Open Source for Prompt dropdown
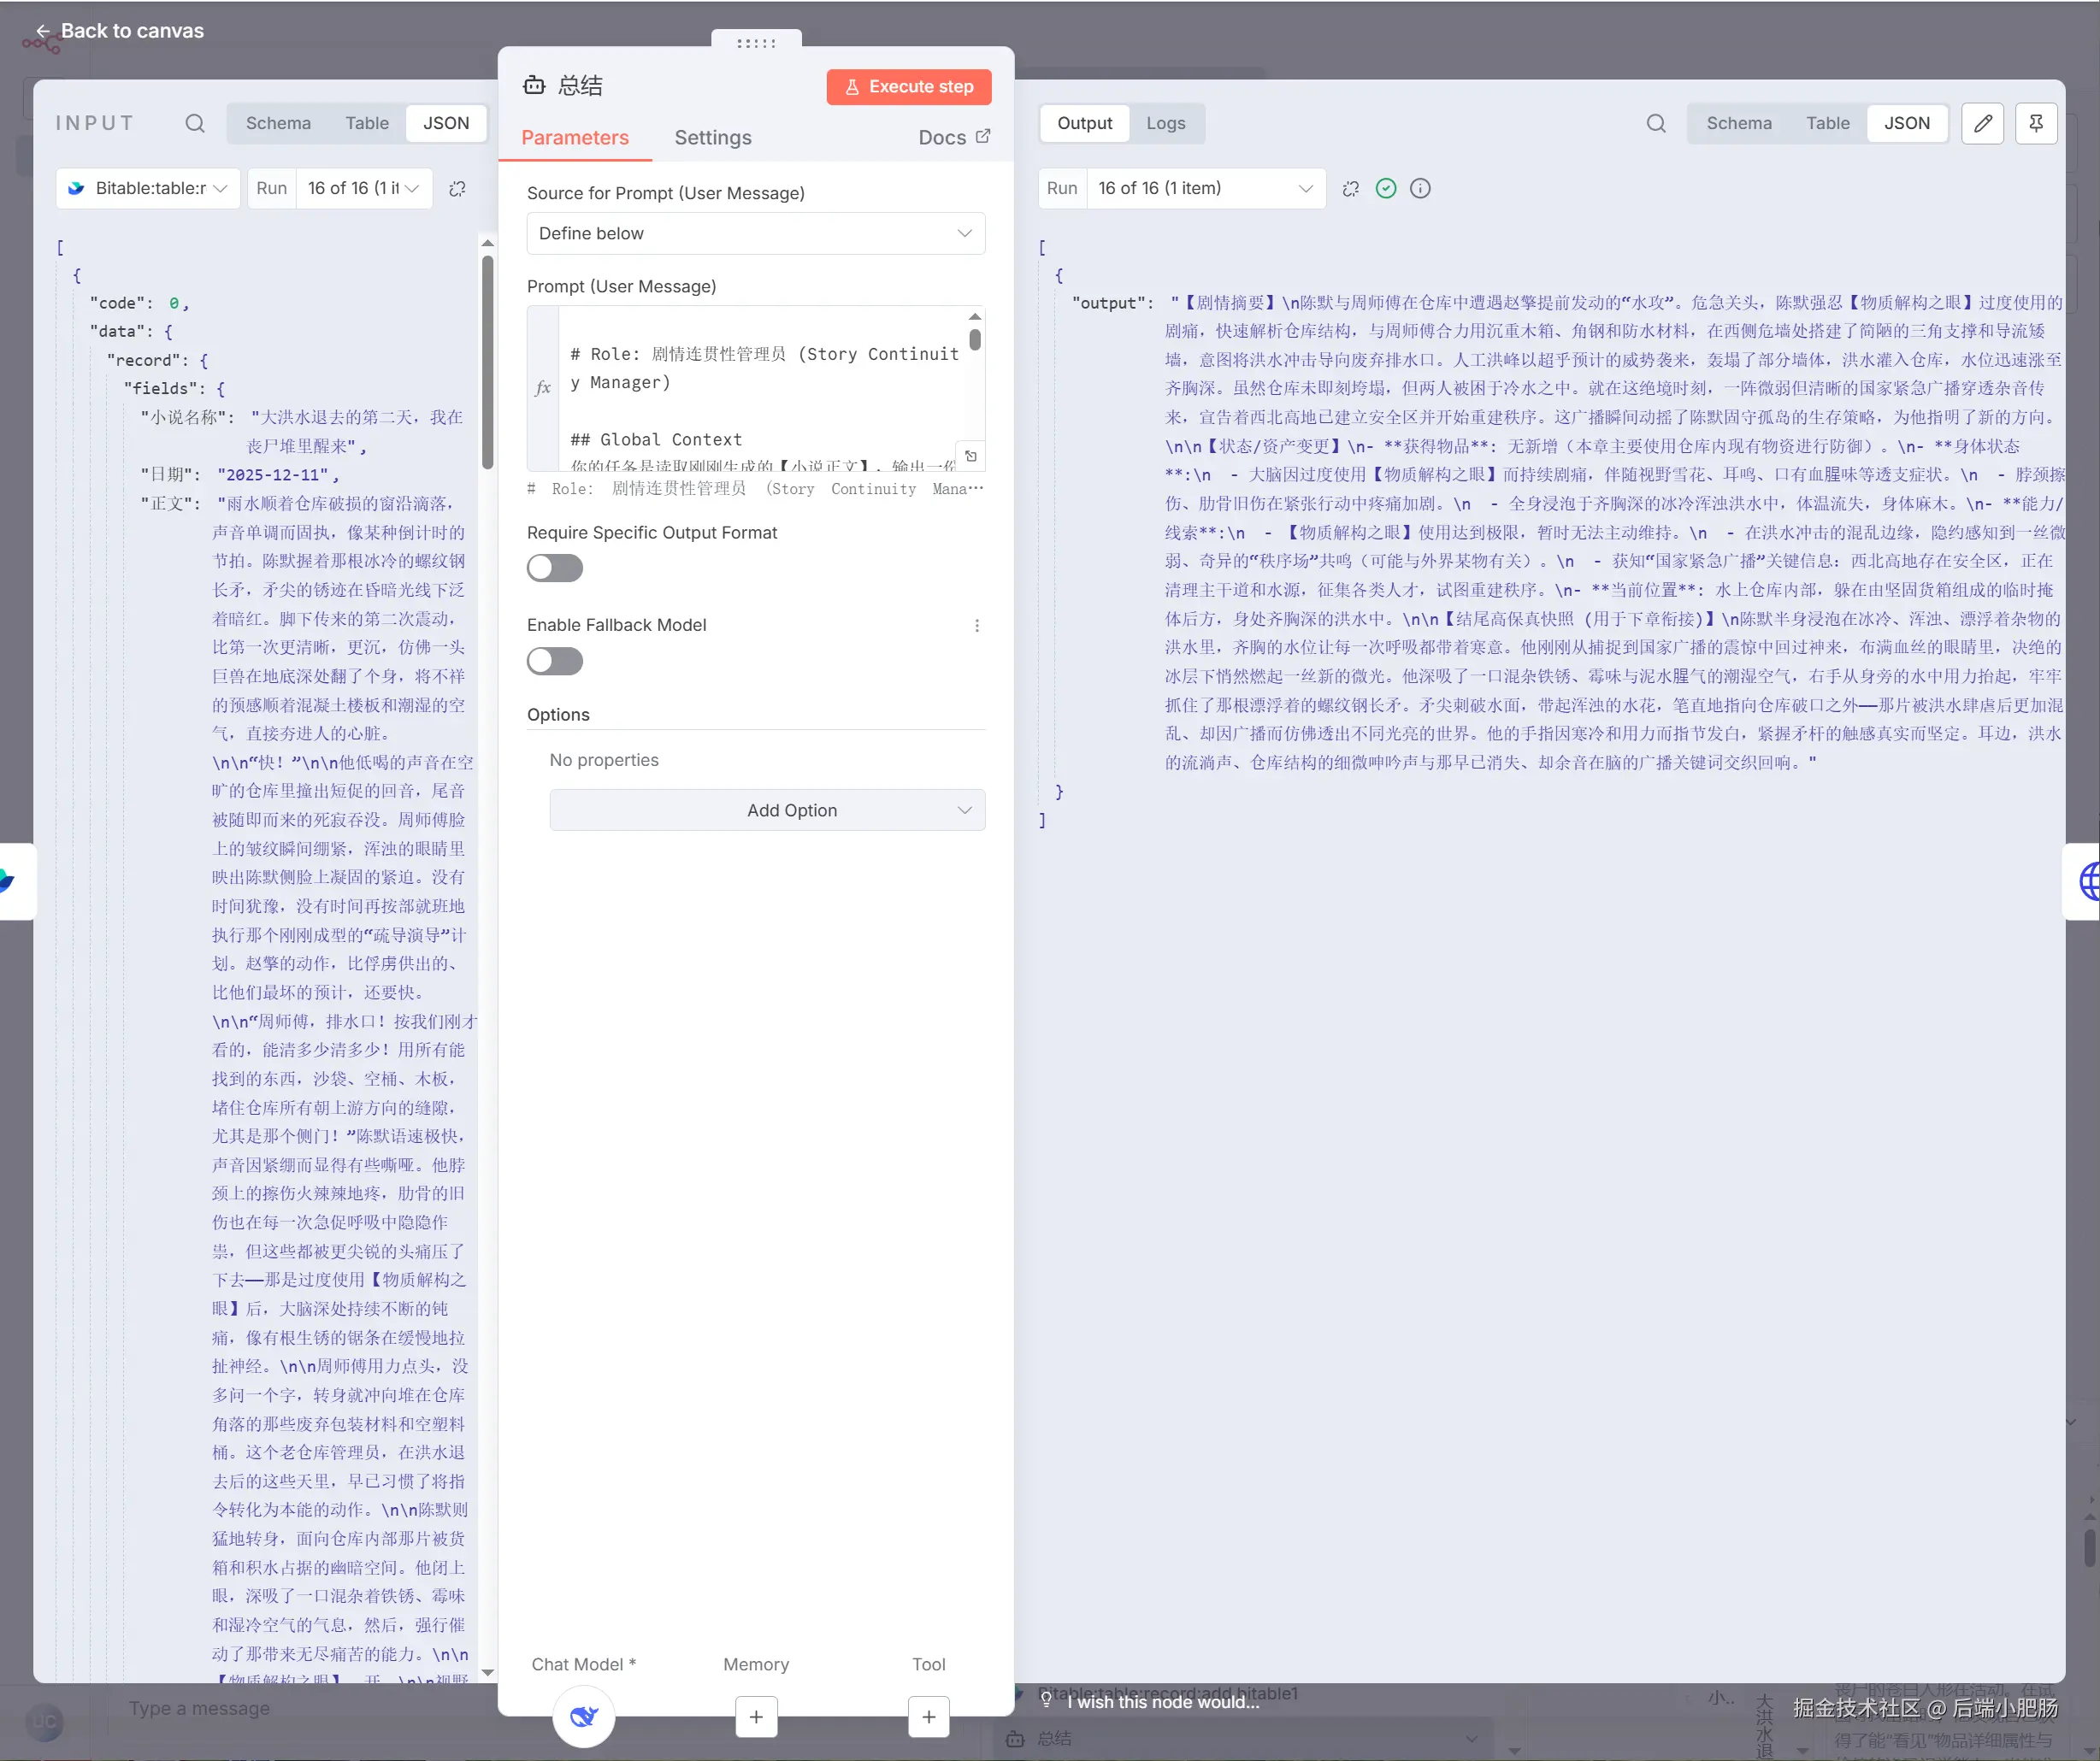This screenshot has width=2100, height=1761. pos(756,233)
